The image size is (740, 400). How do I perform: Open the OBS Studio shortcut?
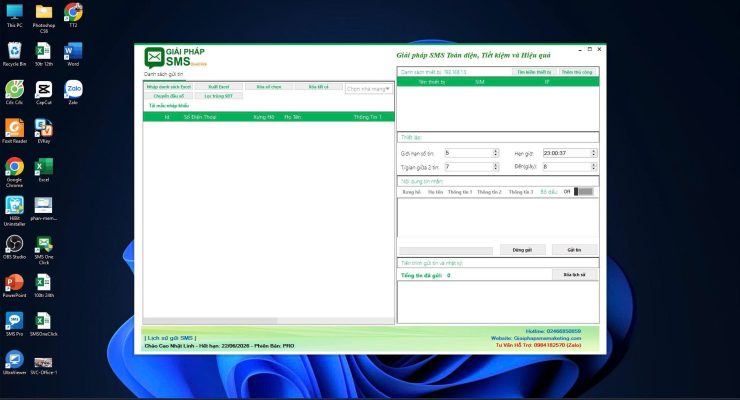pyautogui.click(x=14, y=245)
